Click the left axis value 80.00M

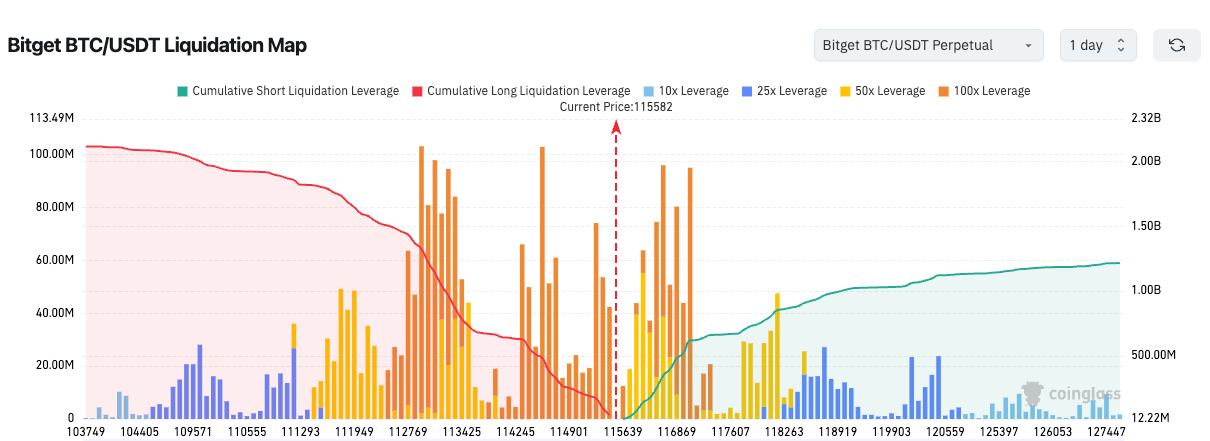point(55,208)
